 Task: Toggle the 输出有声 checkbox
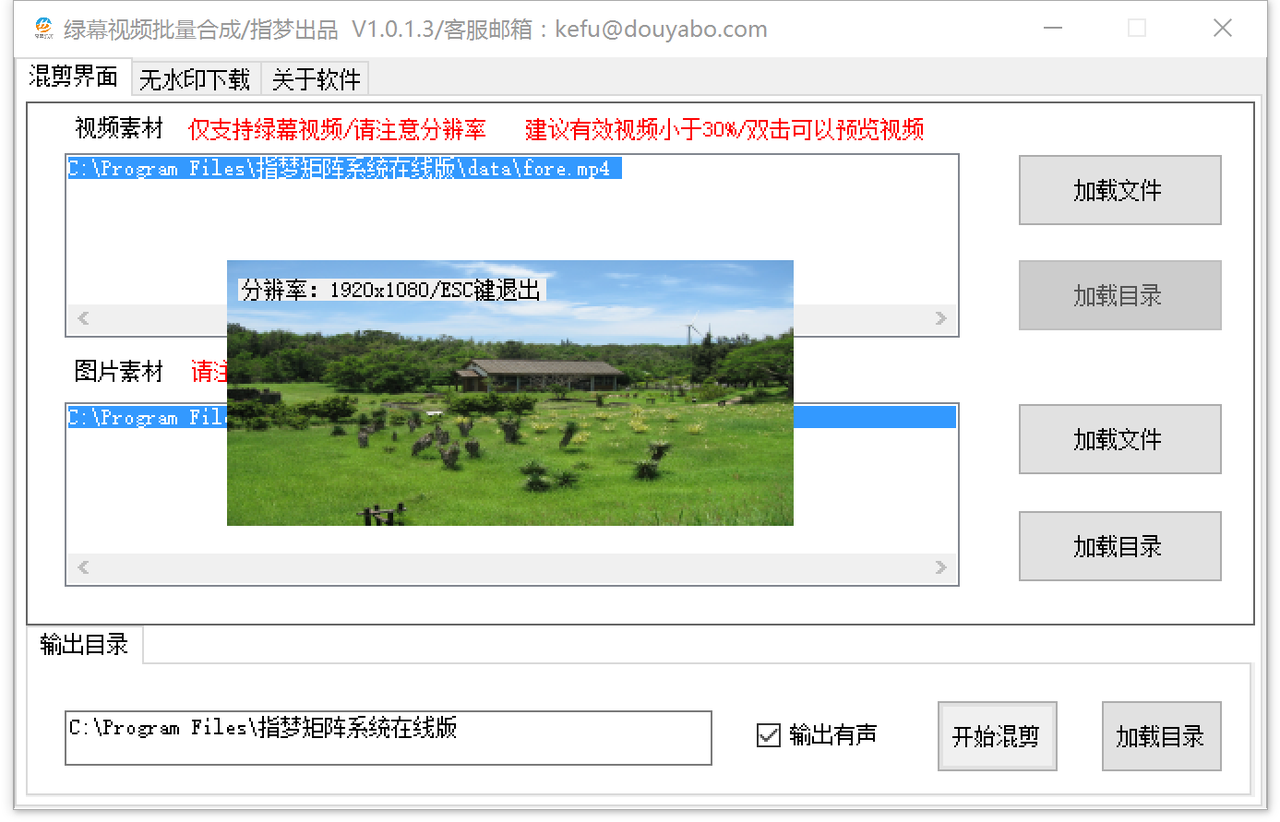click(768, 735)
